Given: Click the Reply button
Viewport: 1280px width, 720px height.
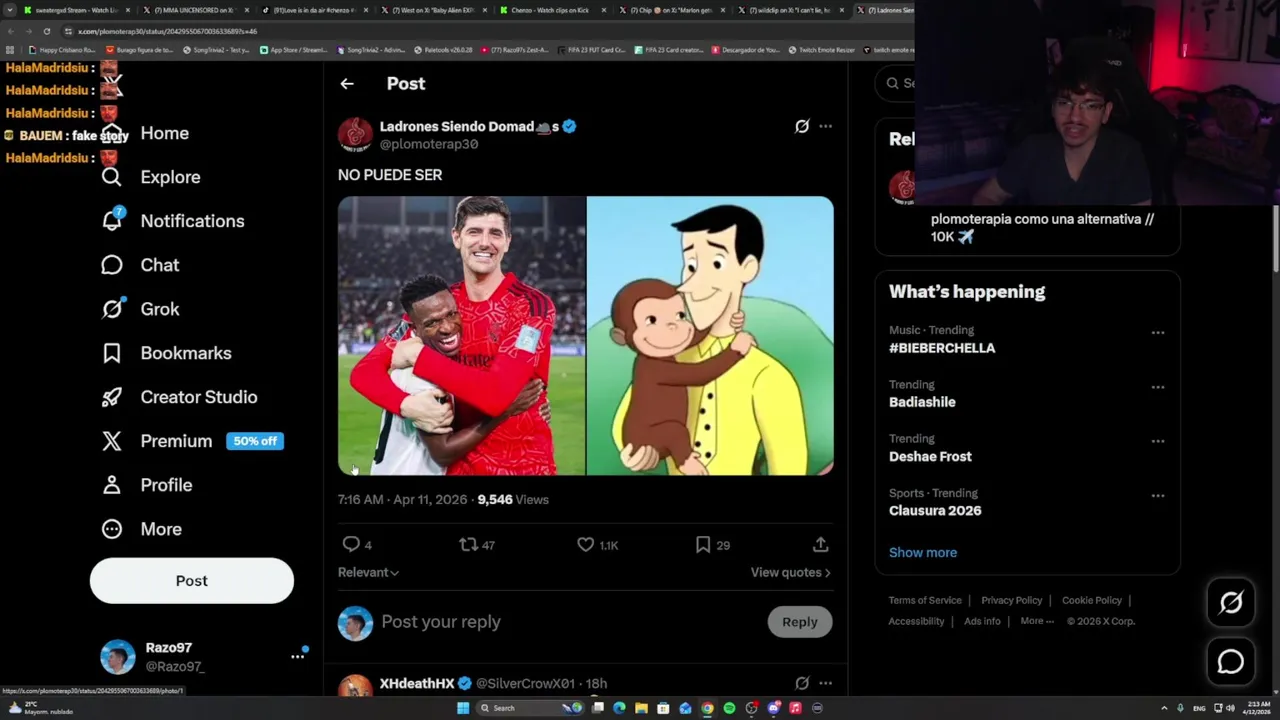Looking at the screenshot, I should 799,622.
